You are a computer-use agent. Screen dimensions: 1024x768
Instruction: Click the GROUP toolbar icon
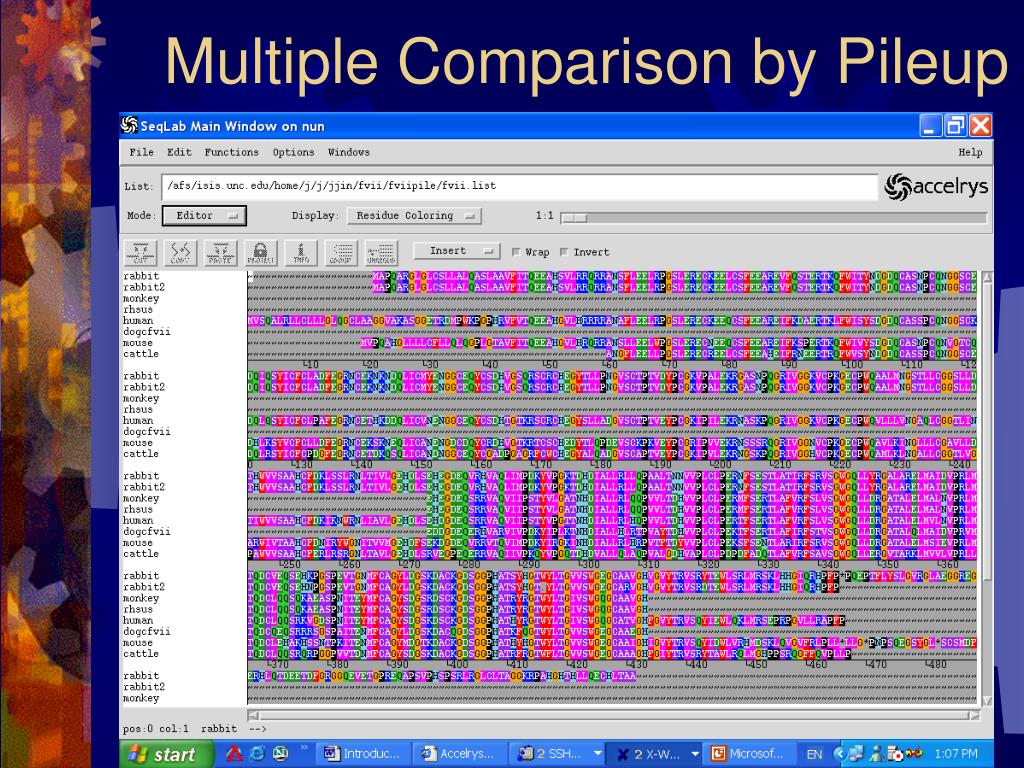tap(341, 253)
